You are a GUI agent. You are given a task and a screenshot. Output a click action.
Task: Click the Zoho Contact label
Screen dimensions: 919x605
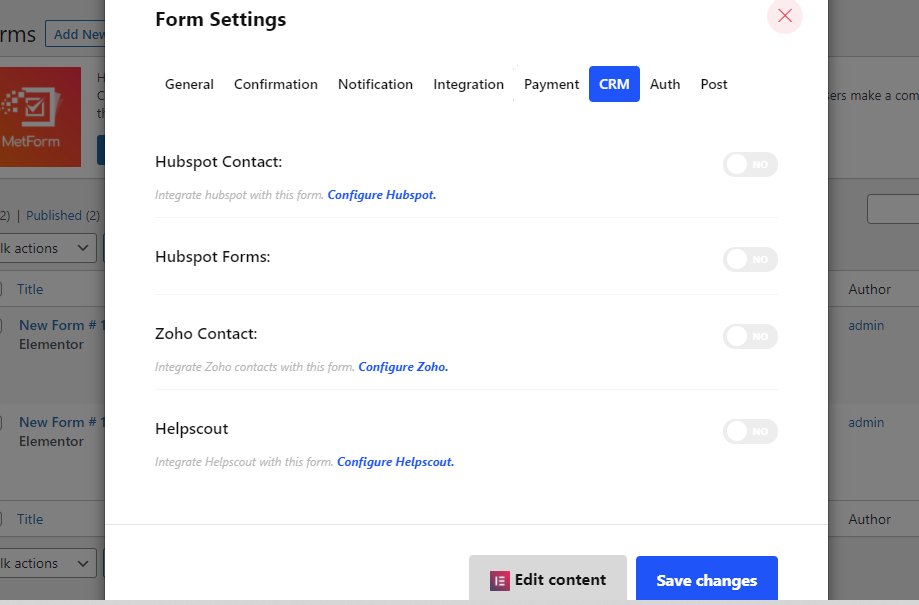(206, 334)
